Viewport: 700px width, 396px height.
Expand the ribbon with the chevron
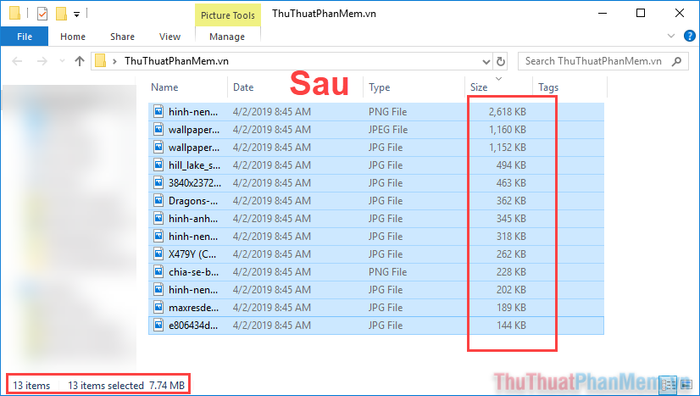click(x=671, y=36)
